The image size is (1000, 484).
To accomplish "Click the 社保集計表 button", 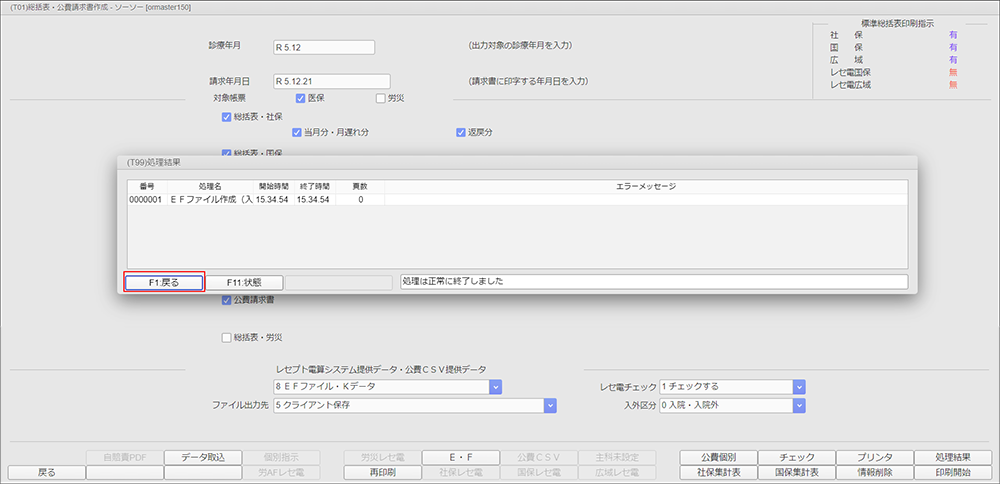I will (x=719, y=473).
